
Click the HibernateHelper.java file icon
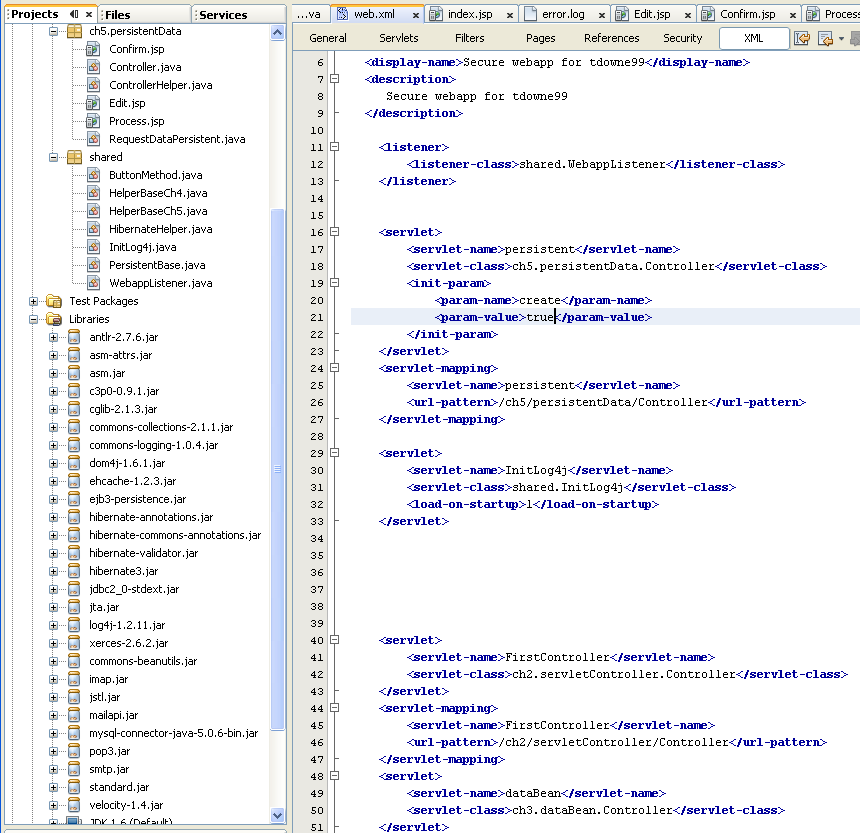[x=93, y=229]
